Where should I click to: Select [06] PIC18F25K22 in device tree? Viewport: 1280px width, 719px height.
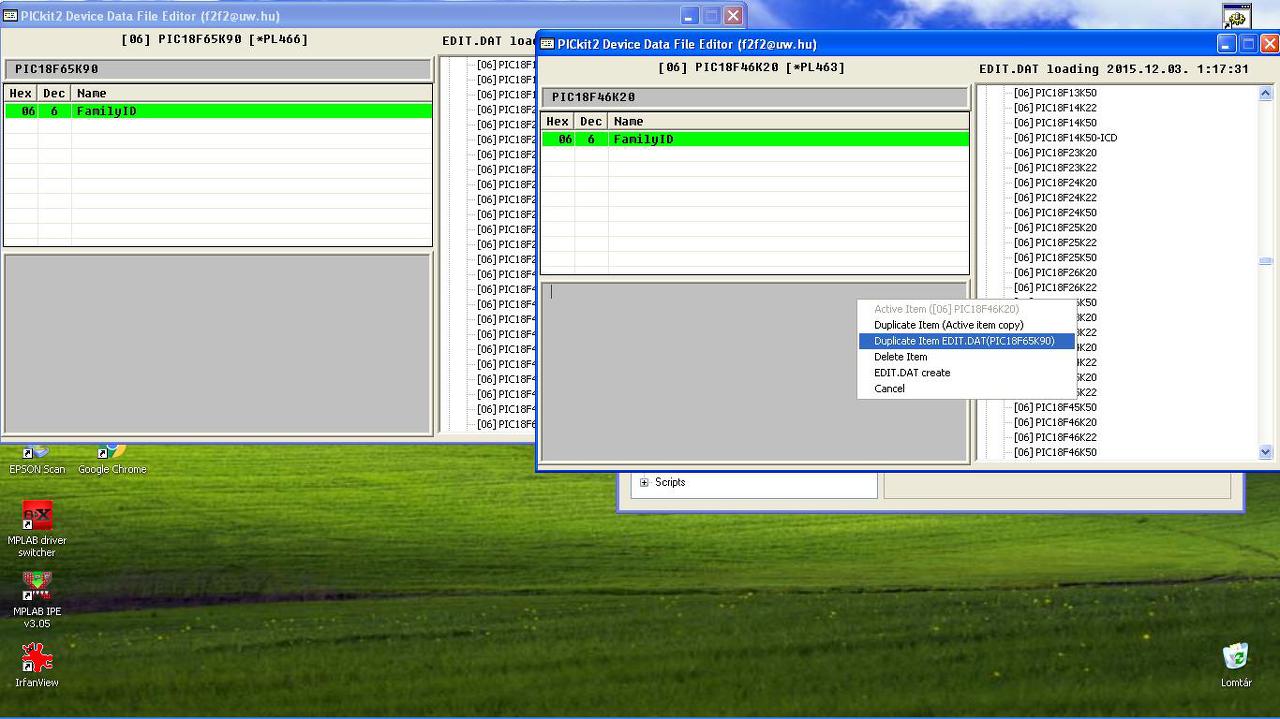[1055, 243]
